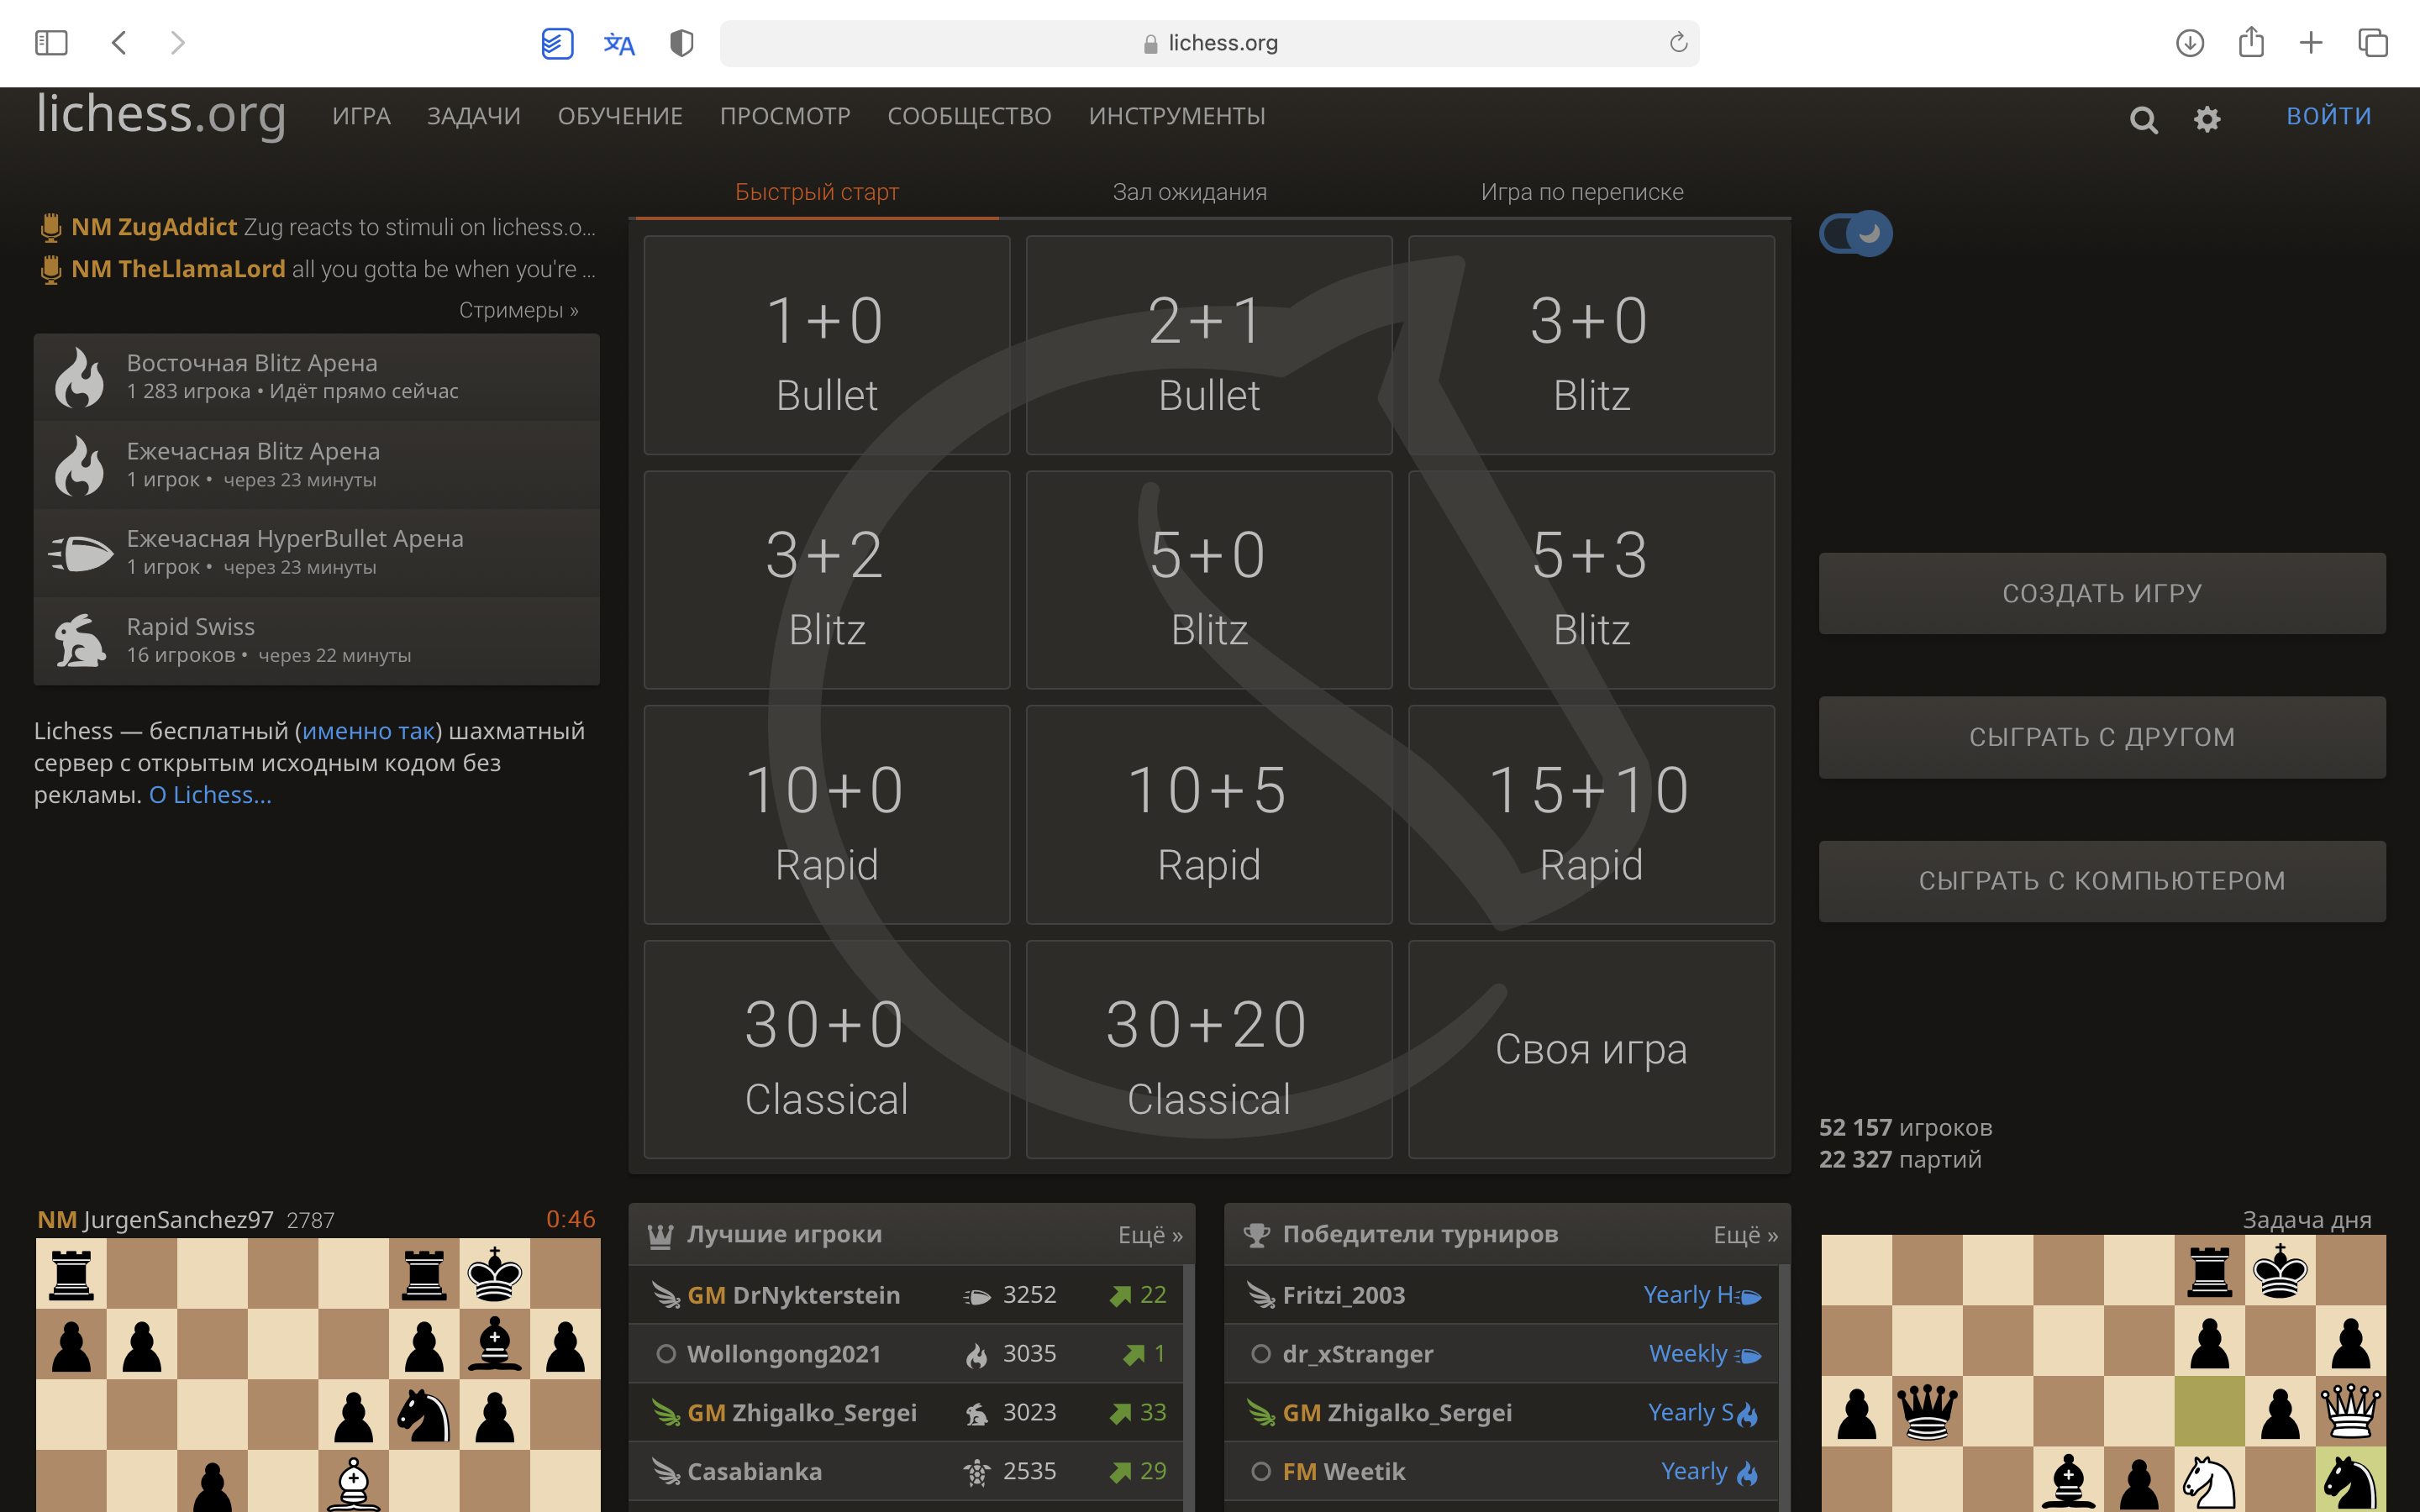Open NM ZugAddict's stream
Screen dimensions: 2420x1512
[x=317, y=227]
